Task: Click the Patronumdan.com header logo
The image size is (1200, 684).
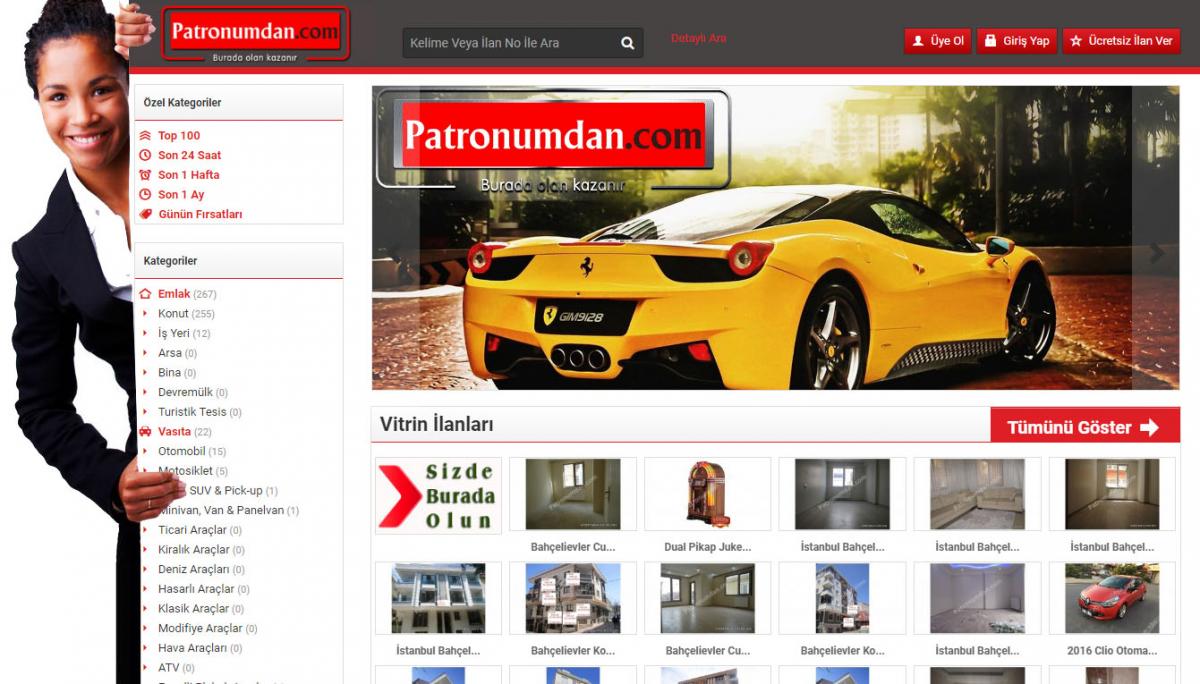Action: point(255,35)
